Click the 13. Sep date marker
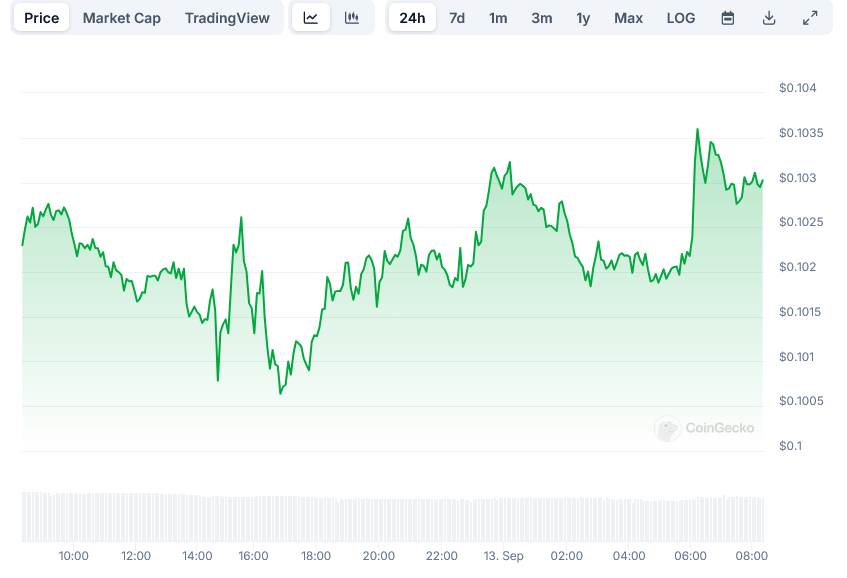This screenshot has width=847, height=578. [504, 556]
